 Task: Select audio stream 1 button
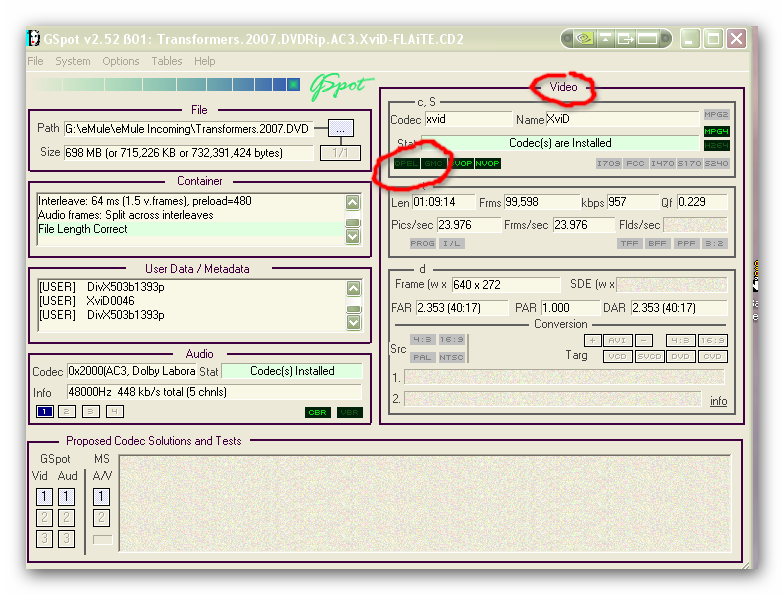[x=44, y=412]
